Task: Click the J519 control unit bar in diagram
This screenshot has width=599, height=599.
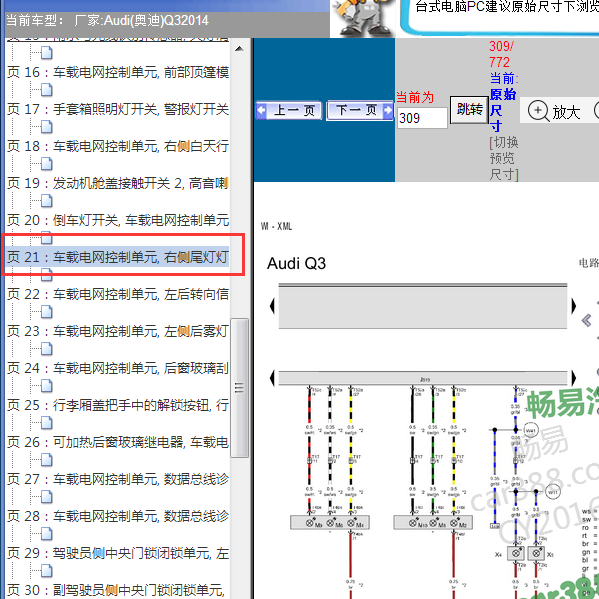Action: pyautogui.click(x=423, y=379)
